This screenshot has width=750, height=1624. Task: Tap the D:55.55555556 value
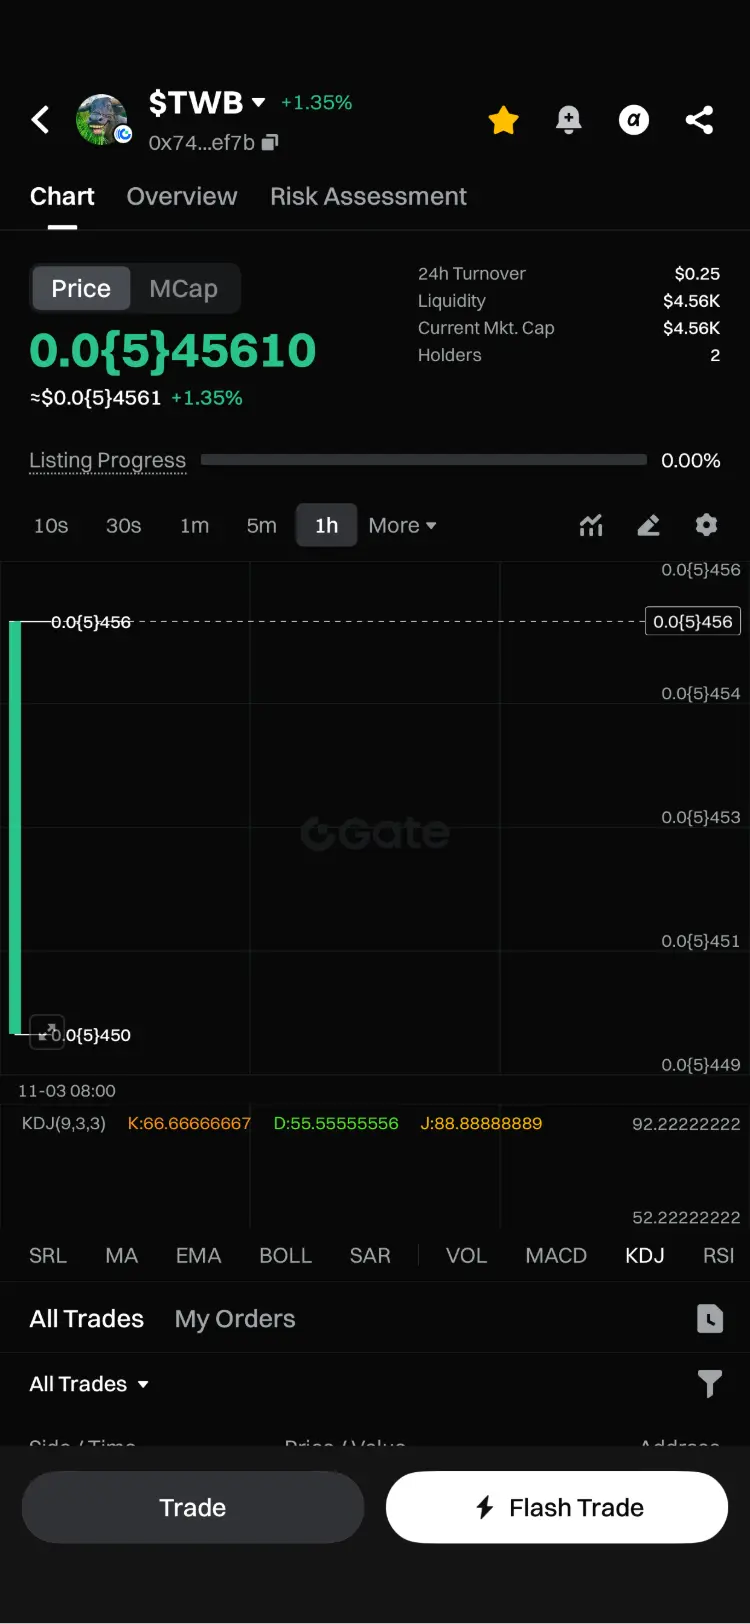tap(336, 1124)
